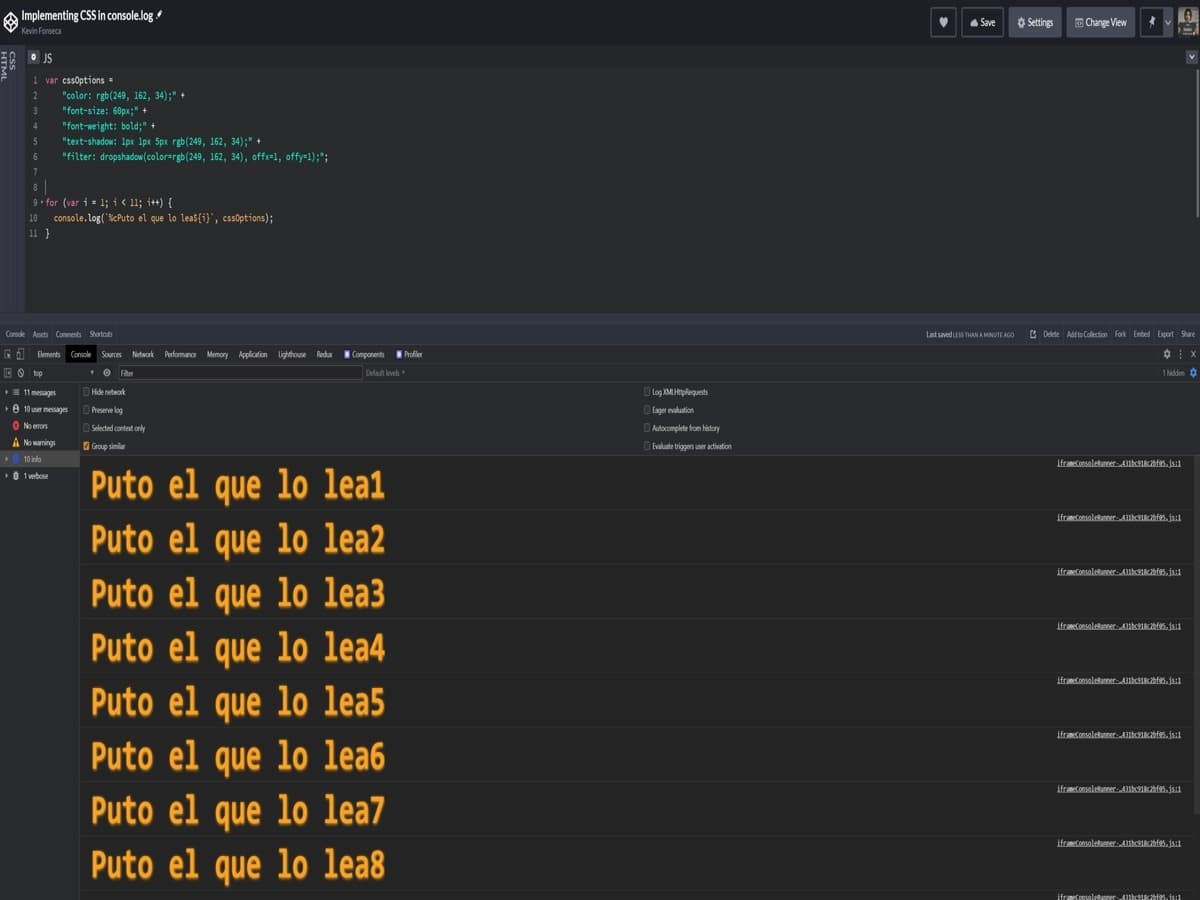The image size is (1200, 900).
Task: Check the Preserve log option
Action: (x=86, y=410)
